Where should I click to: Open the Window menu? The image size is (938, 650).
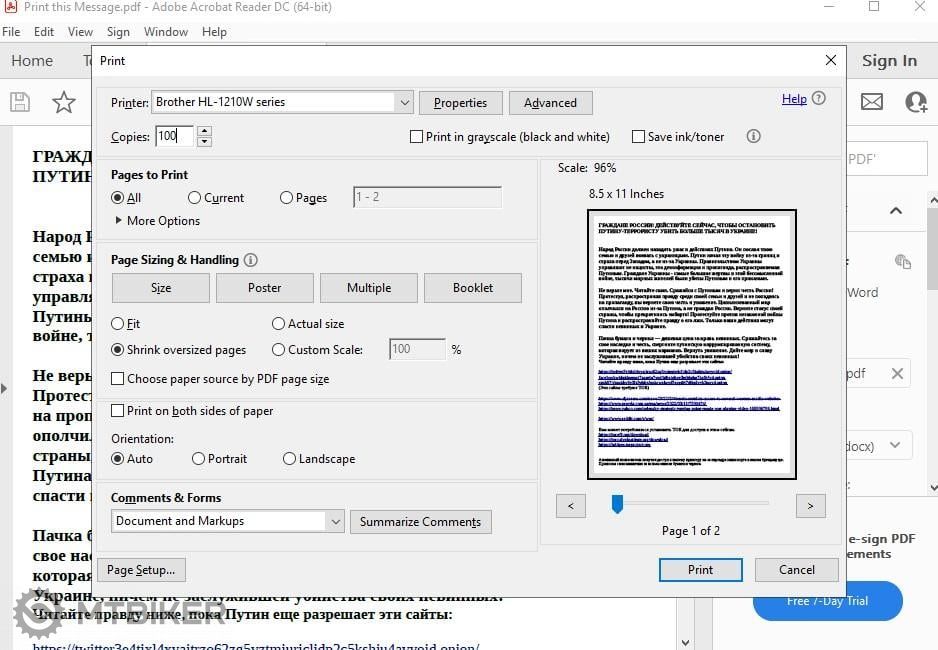[165, 32]
